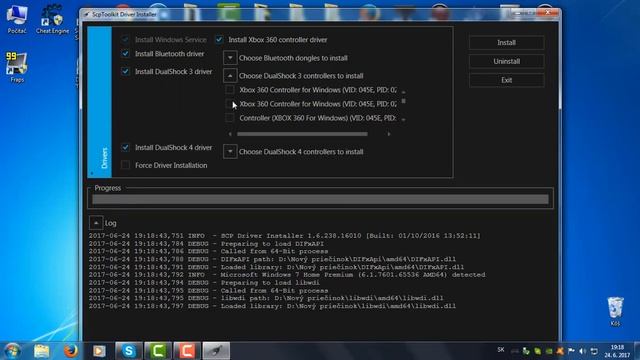Collapse the Log panel arrow
The image size is (640, 360).
click(x=96, y=223)
